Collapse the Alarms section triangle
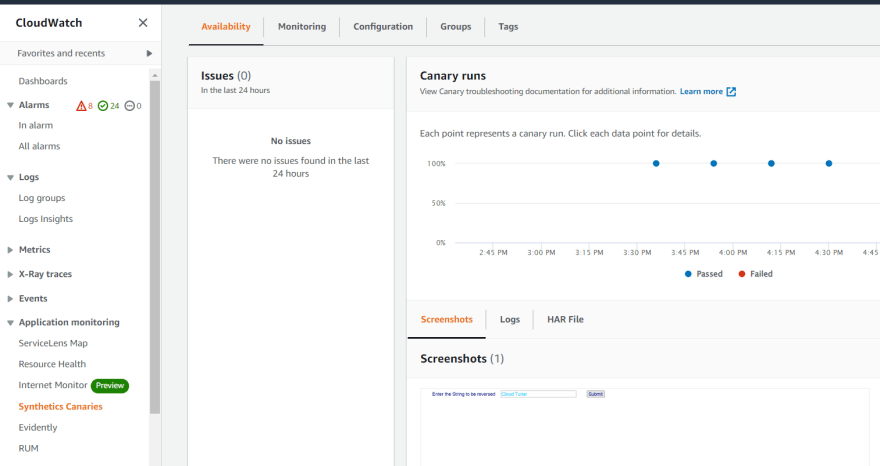 coord(10,105)
